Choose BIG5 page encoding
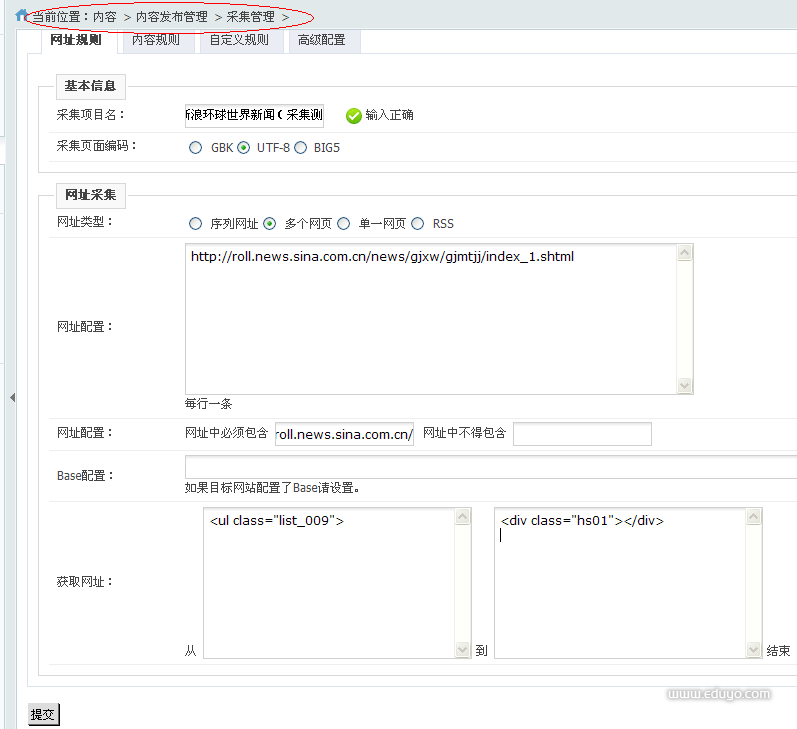 (x=300, y=147)
